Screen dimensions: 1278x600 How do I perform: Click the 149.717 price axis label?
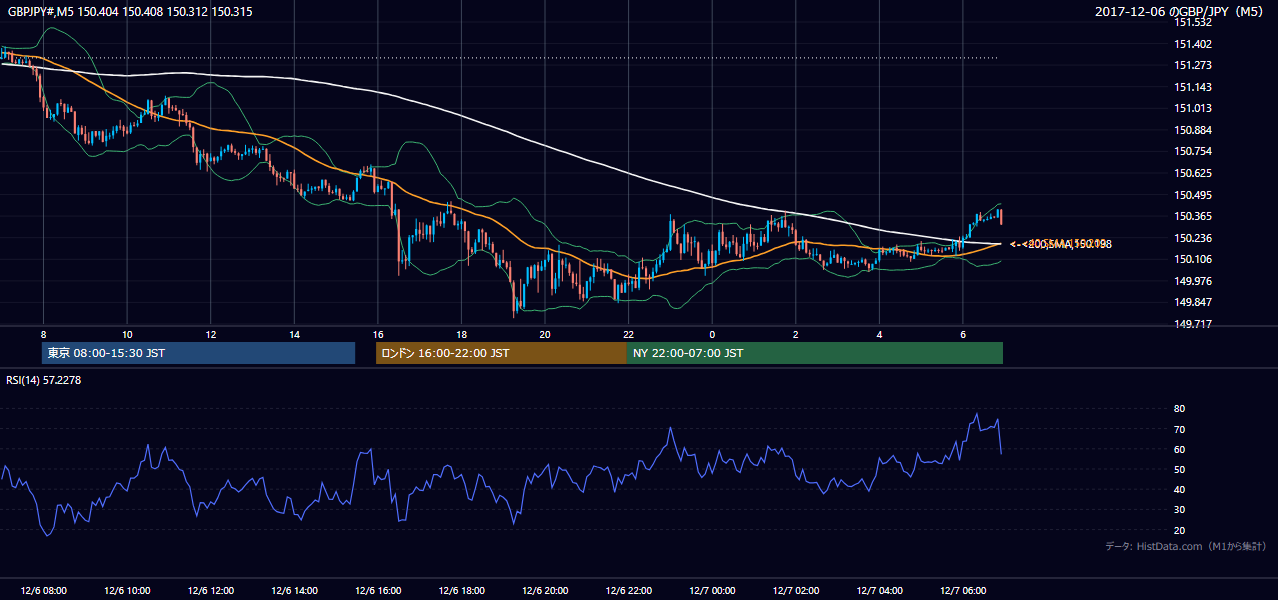(1192, 325)
